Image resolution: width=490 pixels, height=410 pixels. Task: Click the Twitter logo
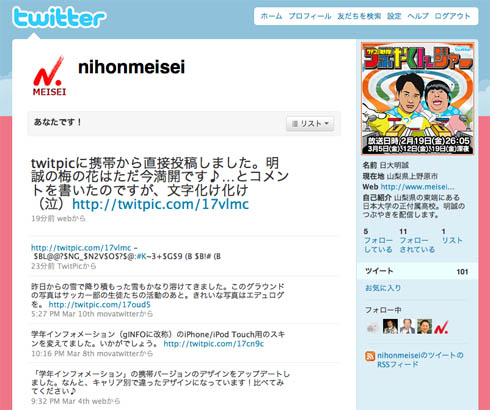click(59, 17)
